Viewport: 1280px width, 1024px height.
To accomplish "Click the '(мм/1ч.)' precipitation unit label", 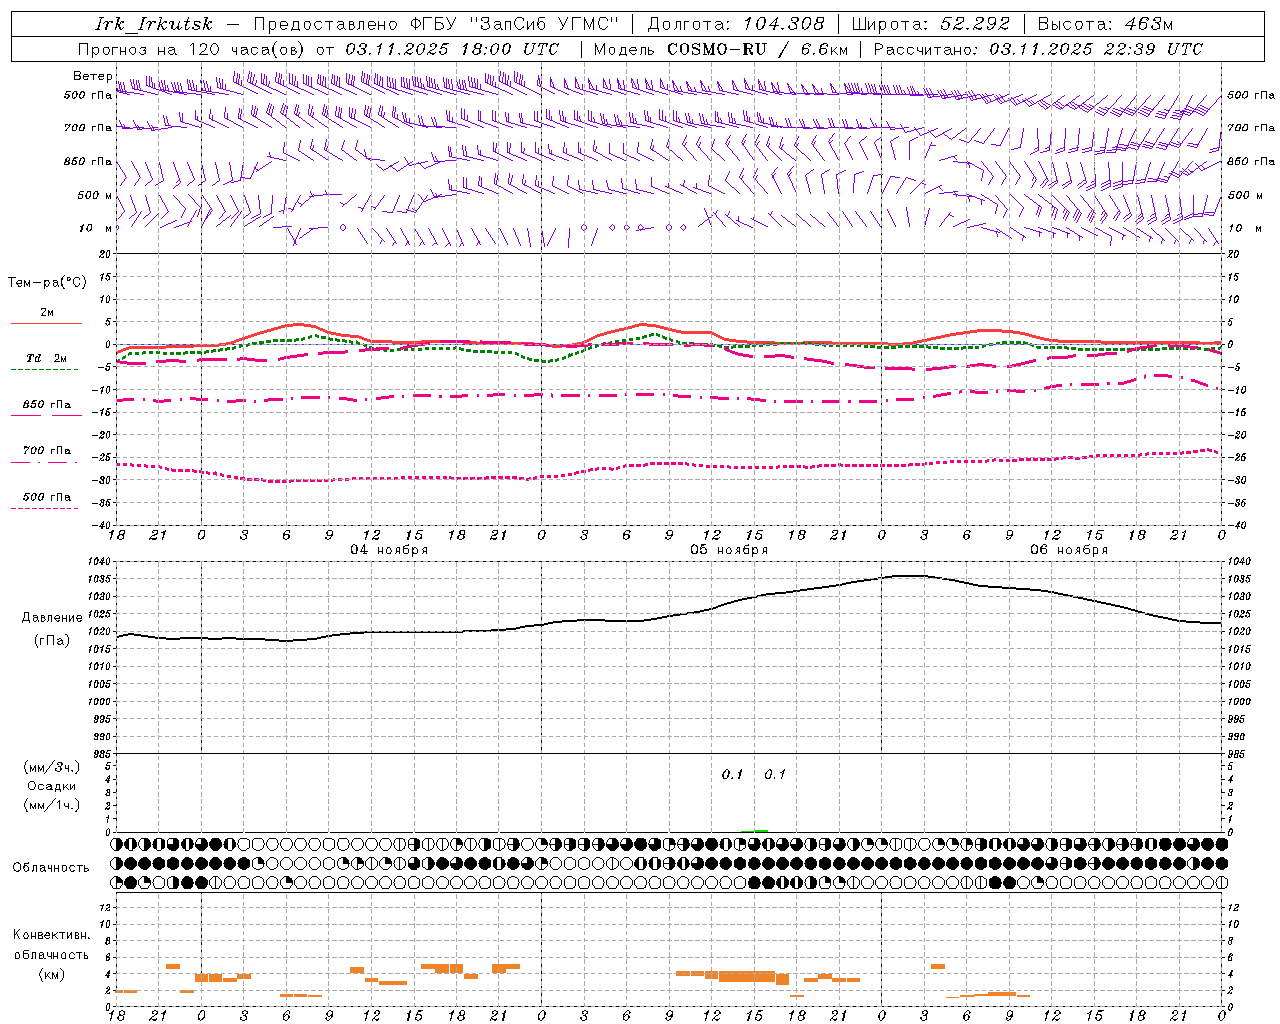I will coord(52,805).
